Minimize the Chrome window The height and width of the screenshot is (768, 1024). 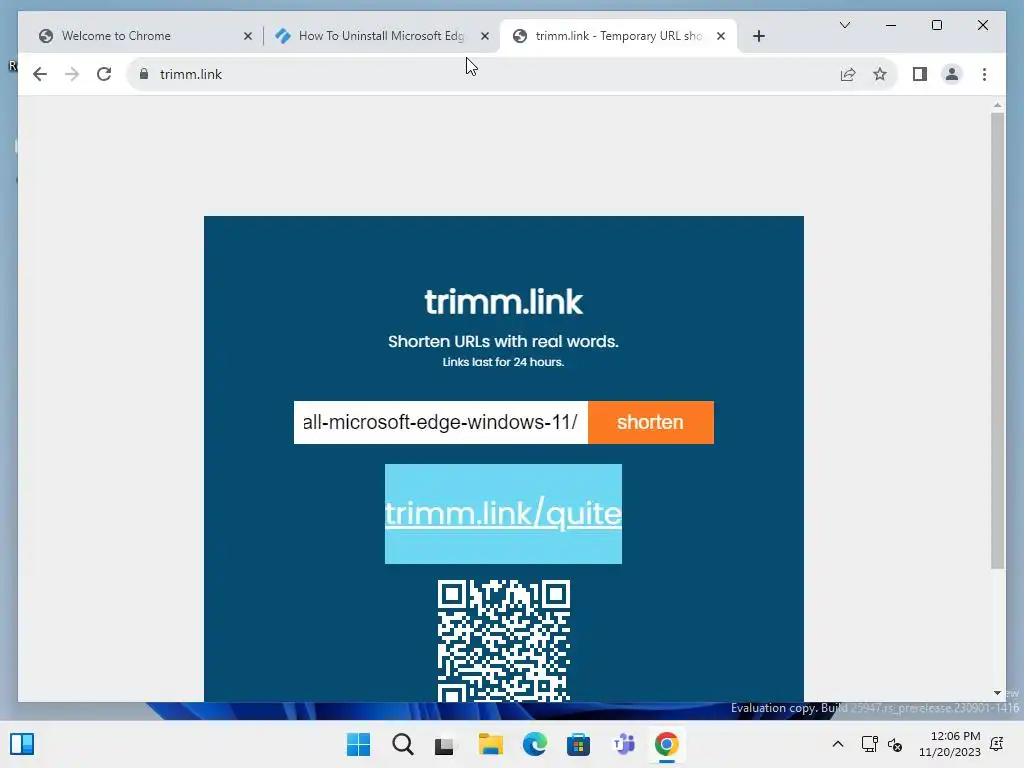pos(891,25)
